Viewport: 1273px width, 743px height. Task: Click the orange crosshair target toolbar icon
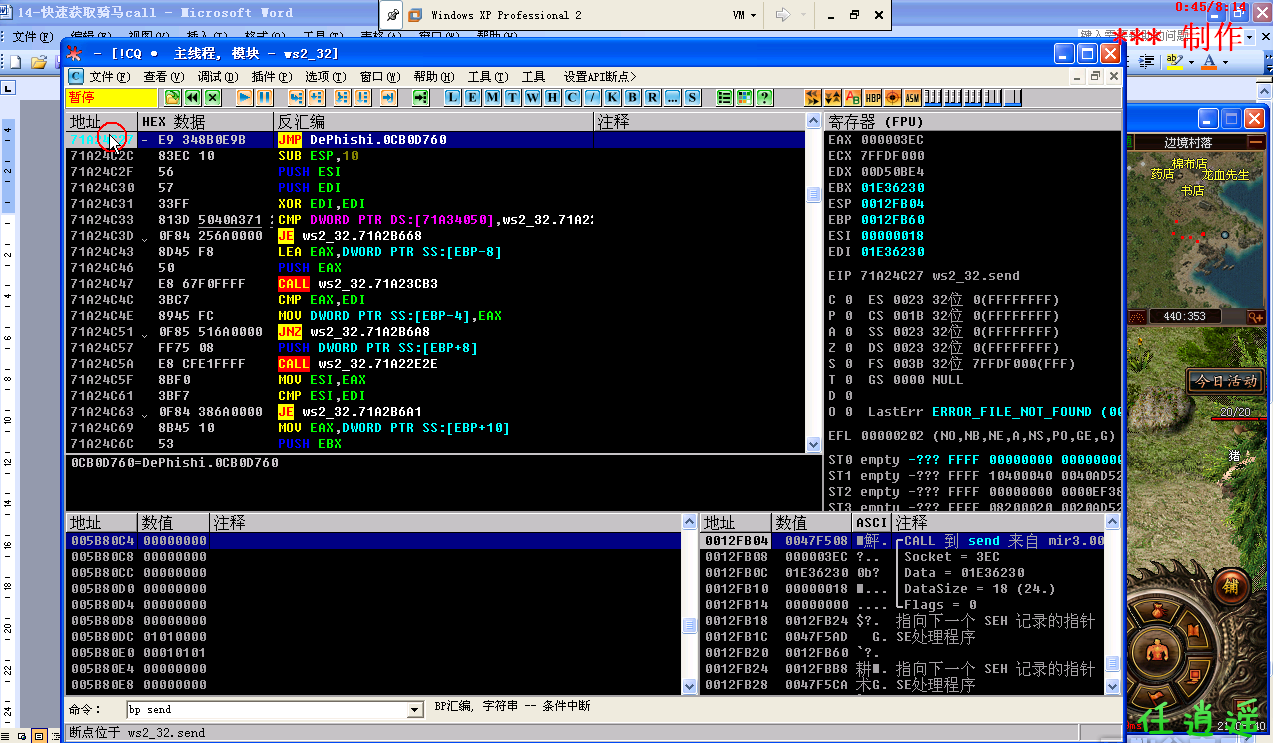[x=893, y=97]
